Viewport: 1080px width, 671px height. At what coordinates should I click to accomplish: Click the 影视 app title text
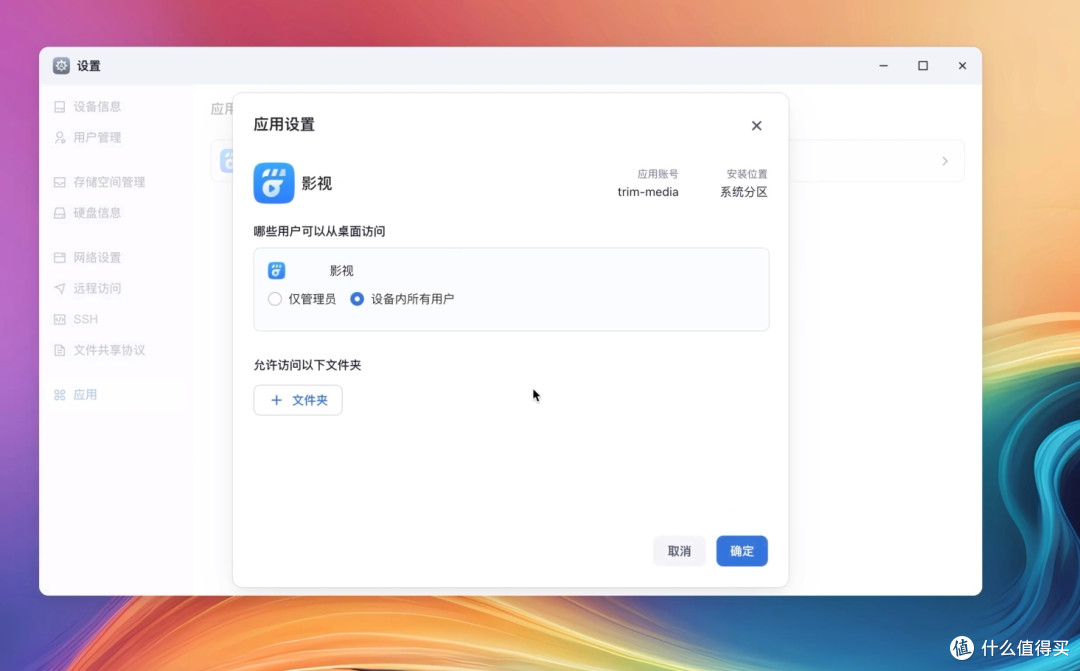(x=317, y=183)
